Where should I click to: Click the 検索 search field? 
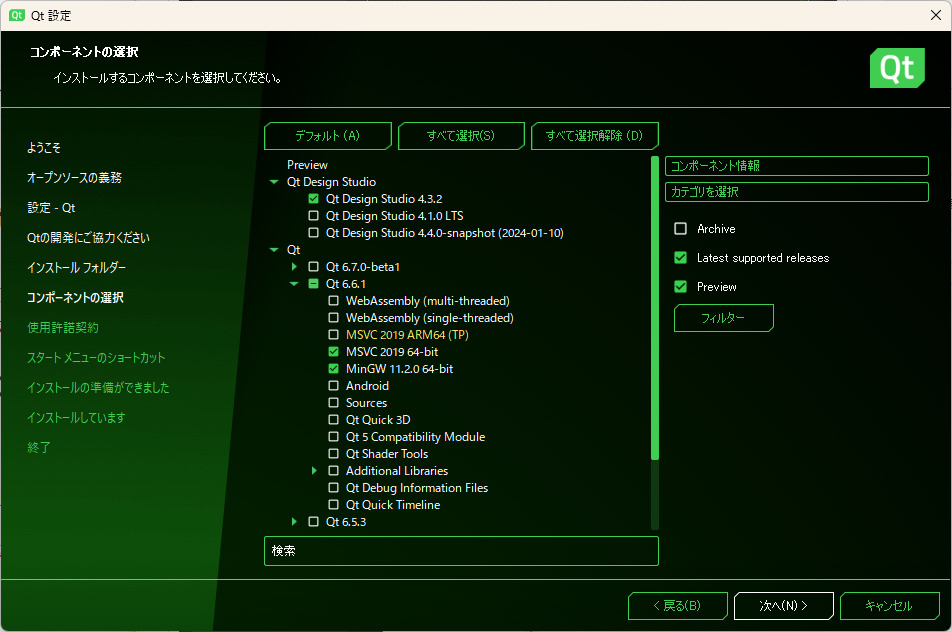pos(460,551)
